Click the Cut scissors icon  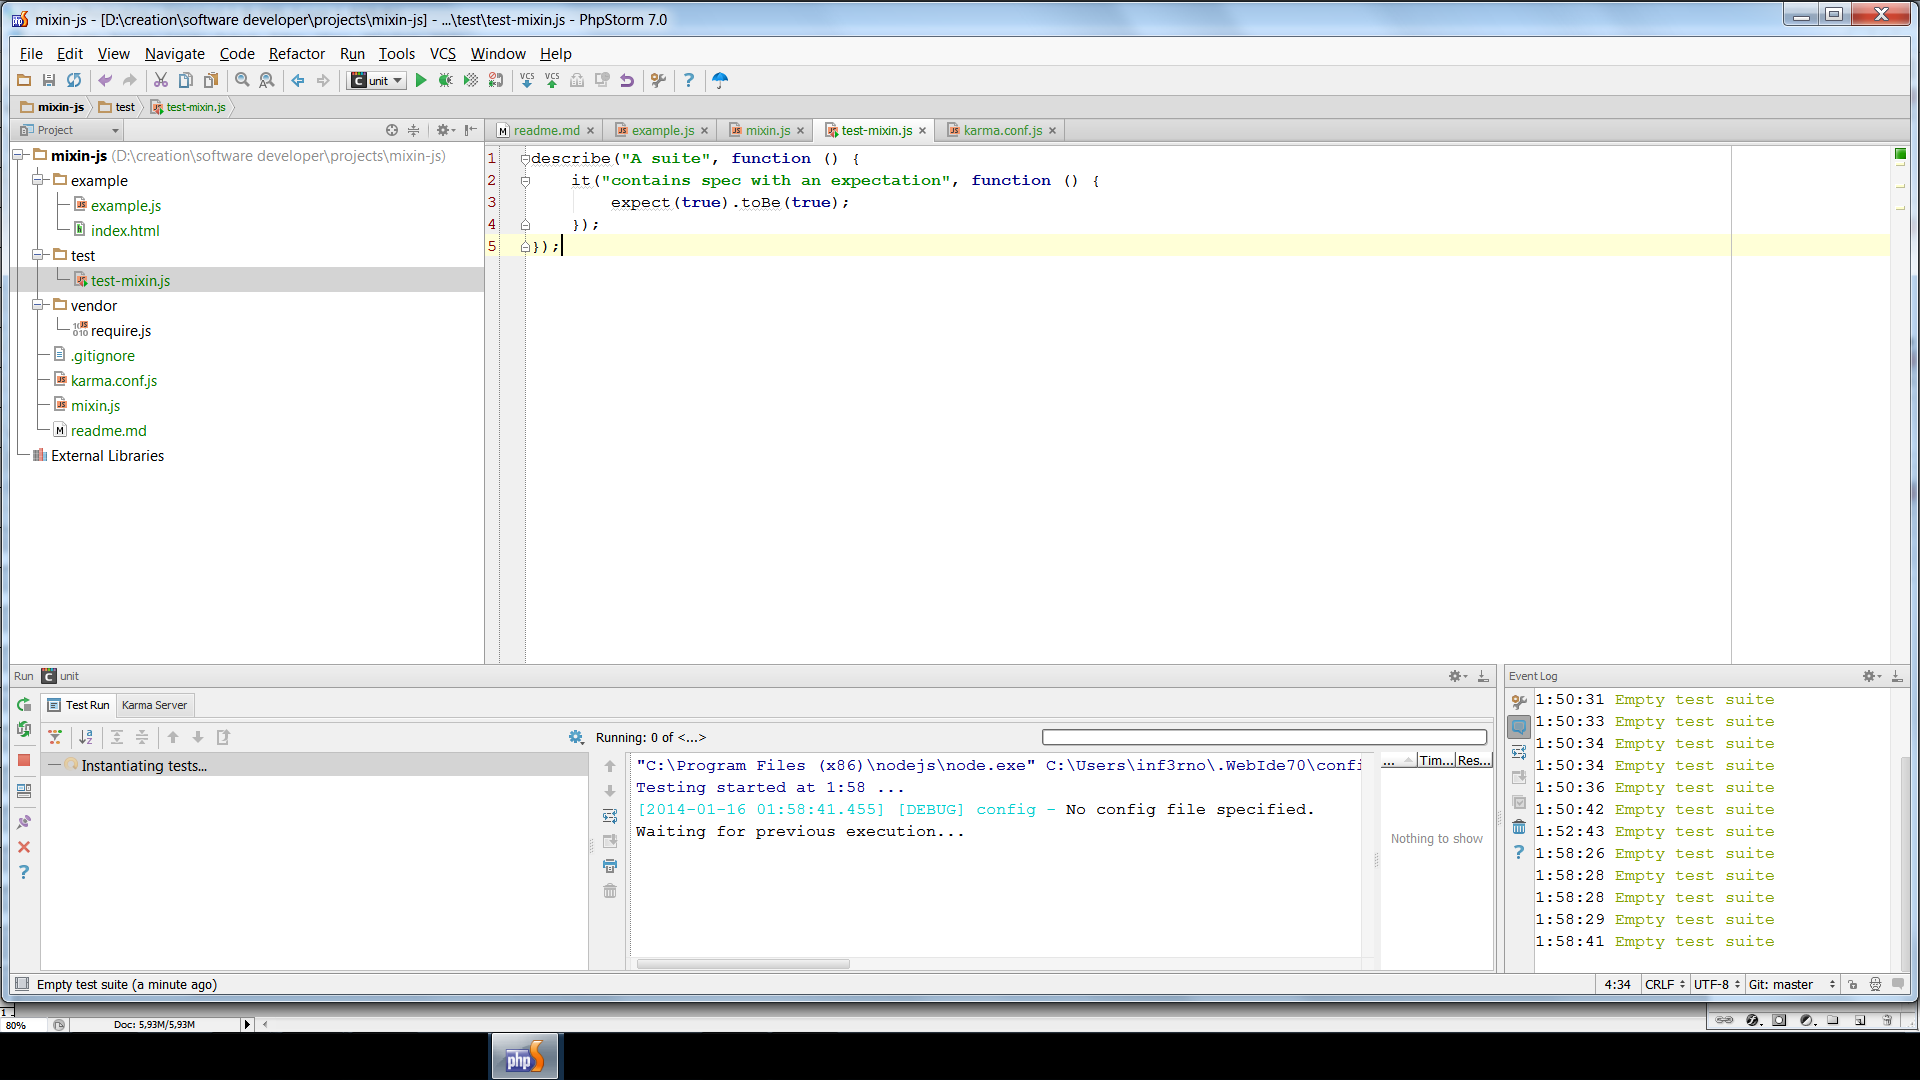160,80
